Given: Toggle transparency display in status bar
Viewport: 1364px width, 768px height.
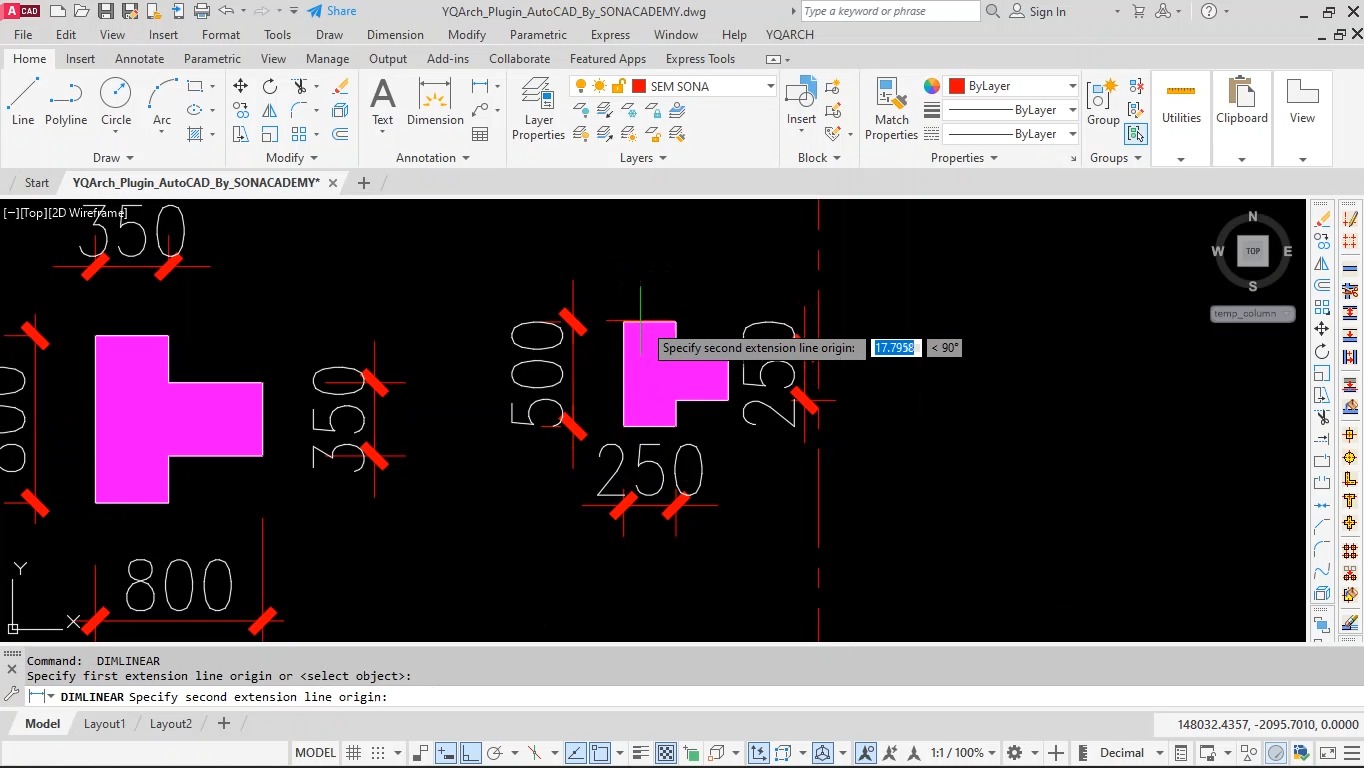Looking at the screenshot, I should click(x=666, y=753).
